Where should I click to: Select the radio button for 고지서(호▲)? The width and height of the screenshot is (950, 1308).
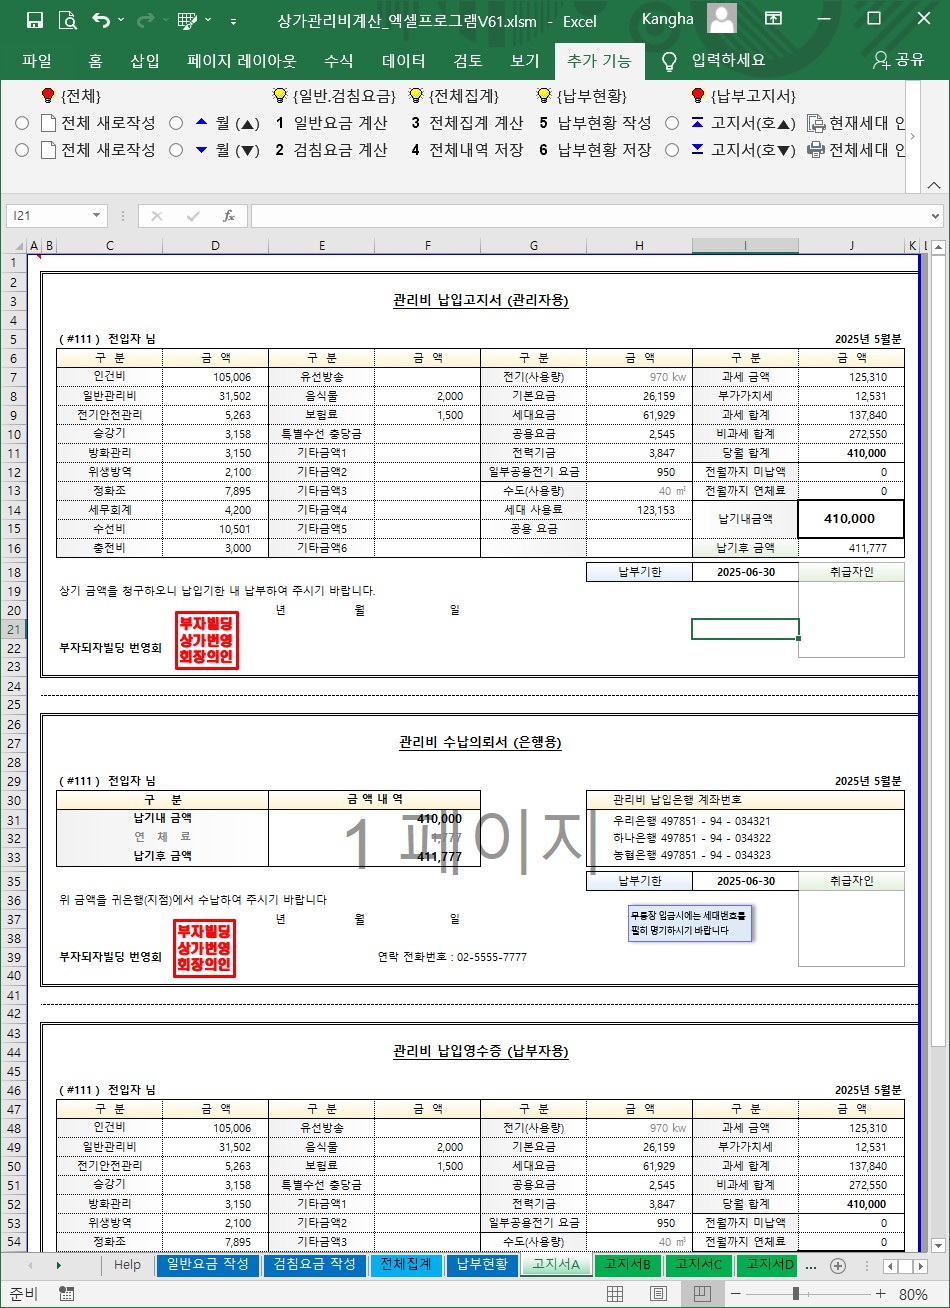672,123
